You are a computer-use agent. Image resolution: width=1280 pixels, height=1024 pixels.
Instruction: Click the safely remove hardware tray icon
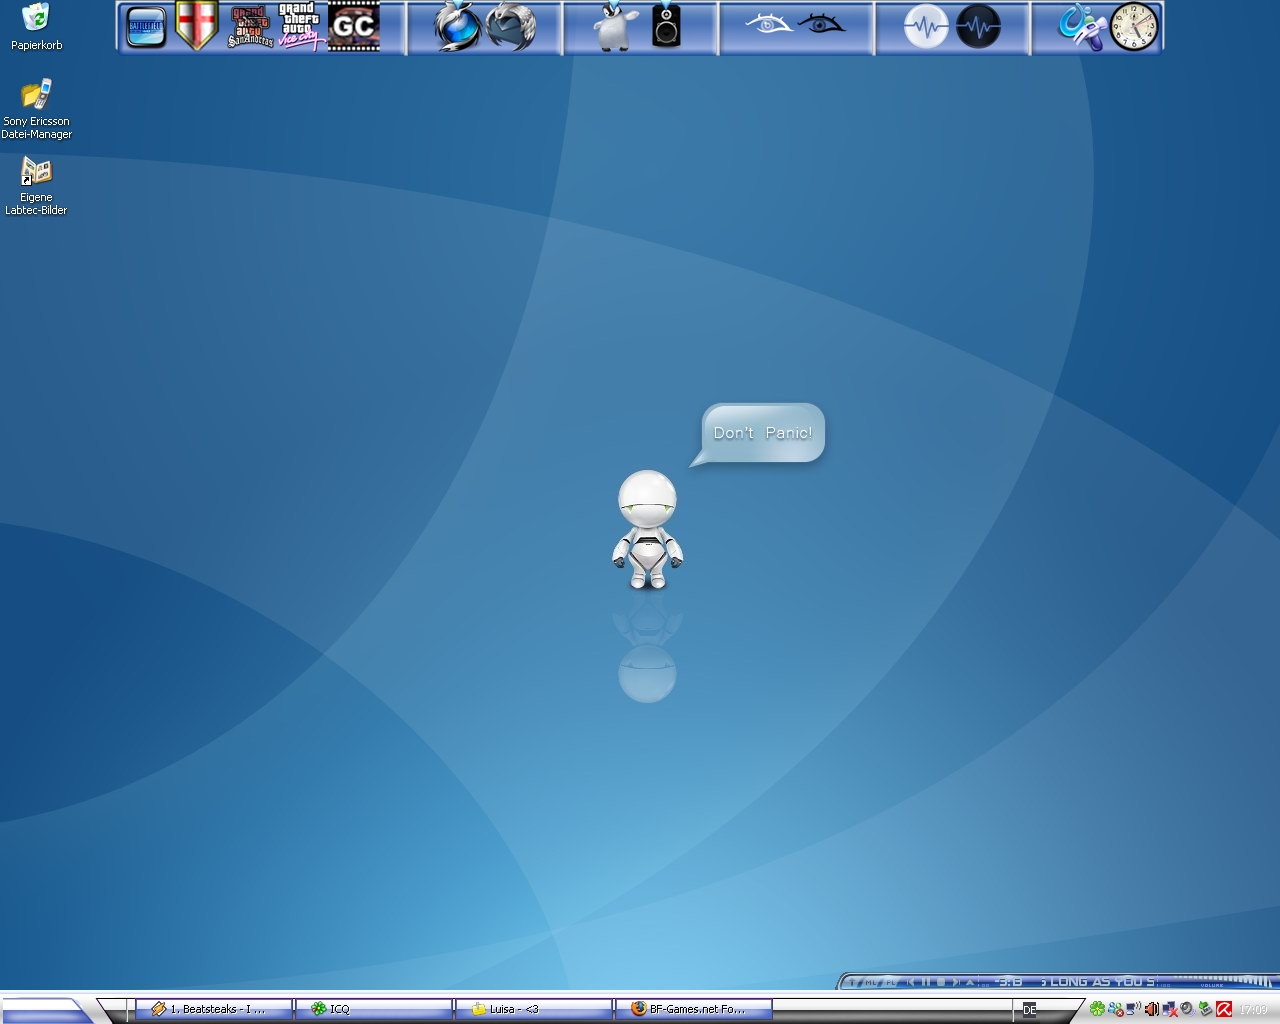1205,1009
